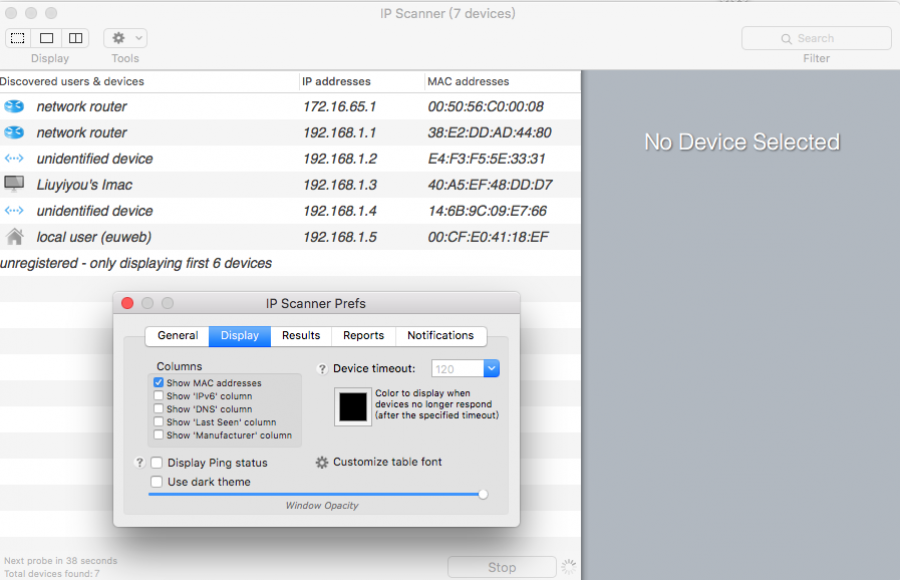900x580 pixels.
Task: Click help icon beside Display Ping status
Action: point(139,463)
